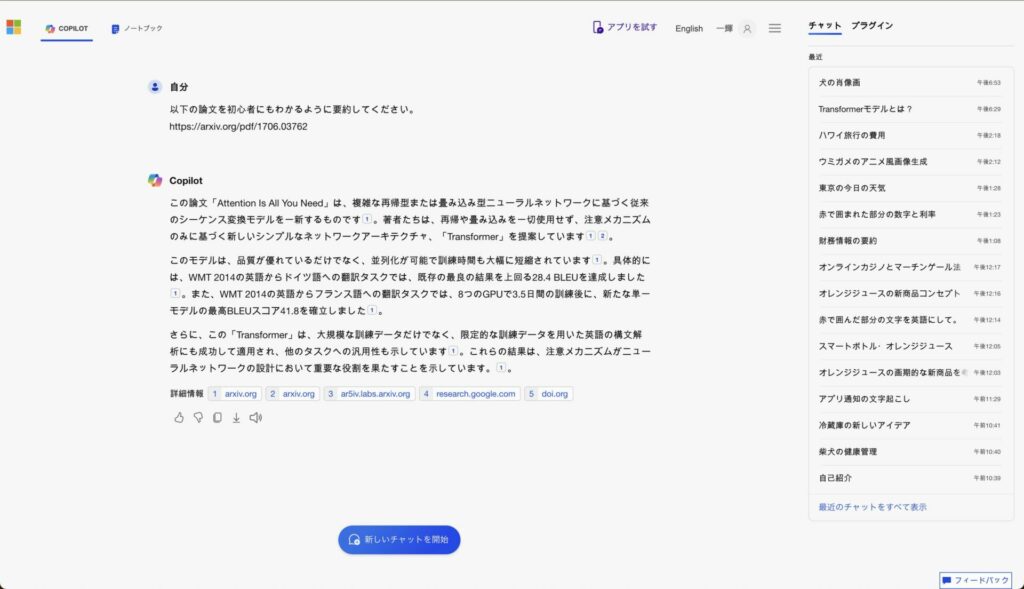Give a thumbs up to Copilot's response

click(x=179, y=418)
